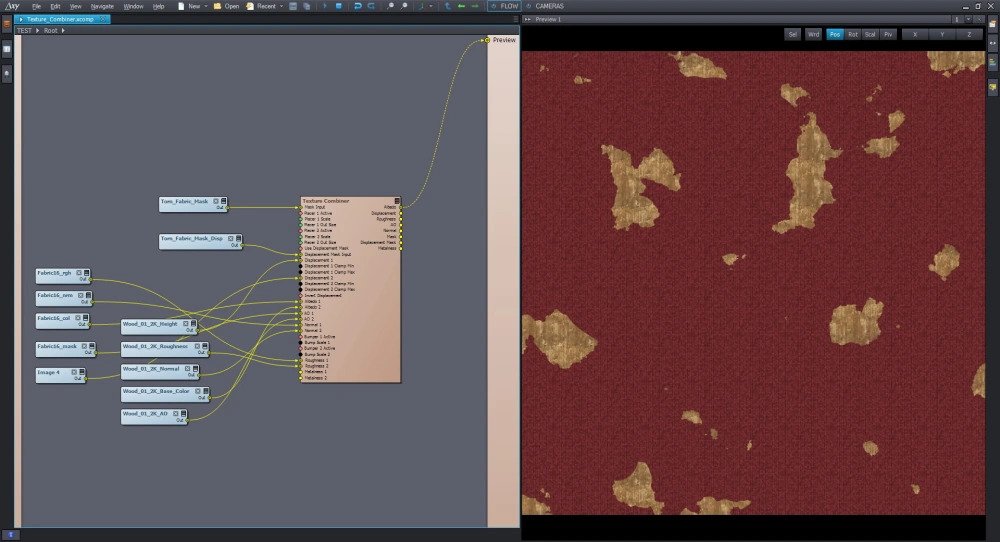Open options icon on Torn_Fabric_Mask_Disp node
The image size is (1000, 542).
[x=239, y=238]
